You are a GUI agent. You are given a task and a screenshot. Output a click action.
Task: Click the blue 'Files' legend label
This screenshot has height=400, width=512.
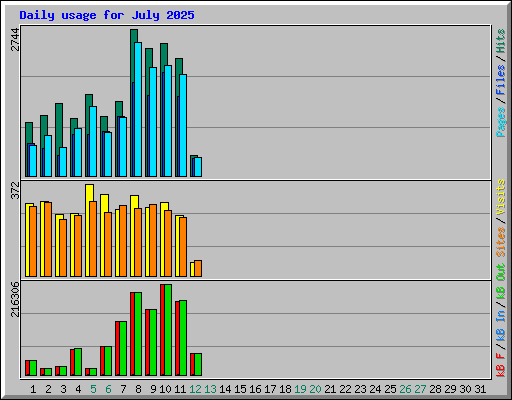pyautogui.click(x=501, y=79)
